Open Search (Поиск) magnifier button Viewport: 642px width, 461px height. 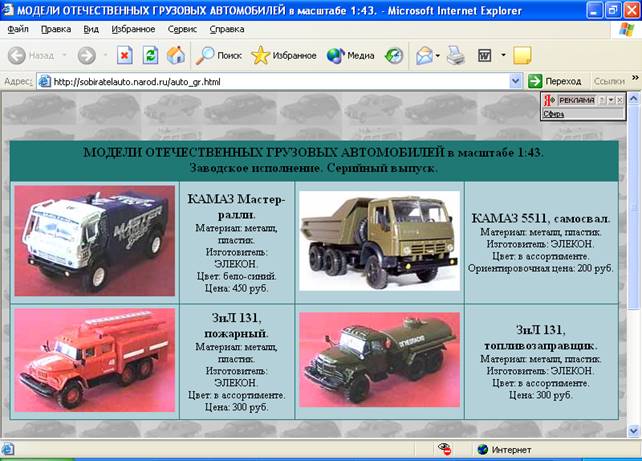tap(218, 55)
